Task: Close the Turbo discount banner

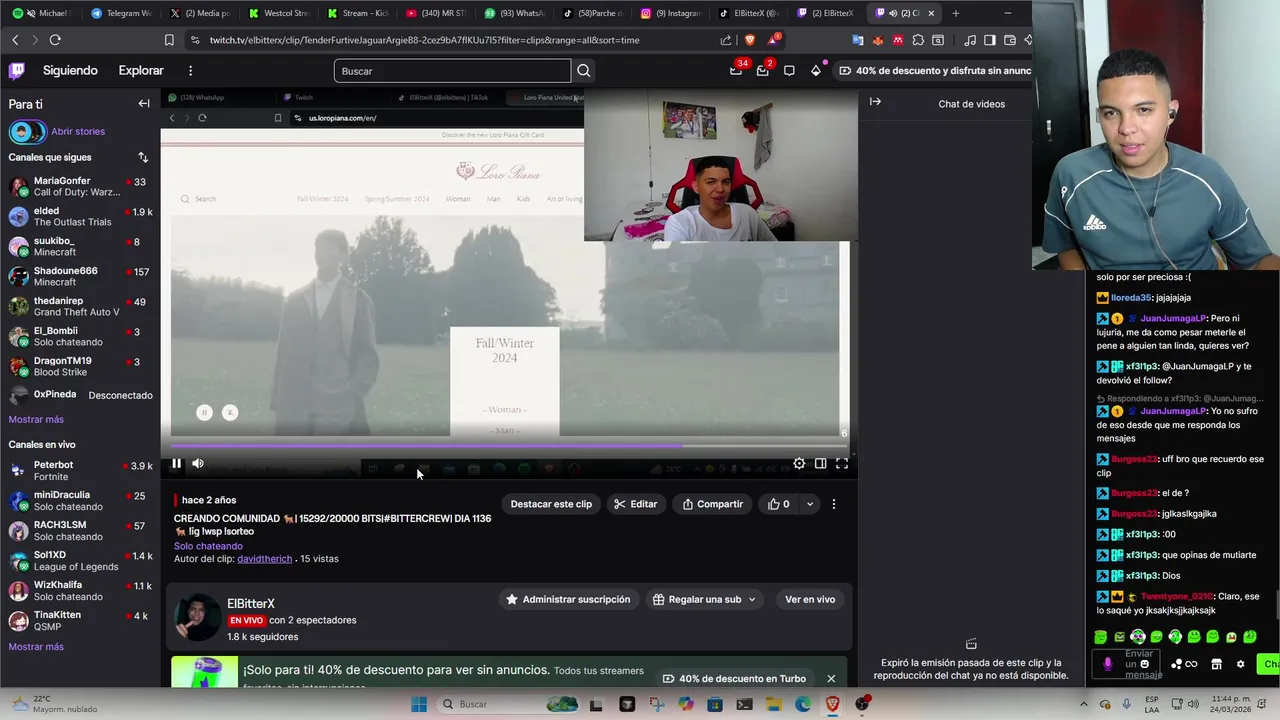Action: point(831,678)
